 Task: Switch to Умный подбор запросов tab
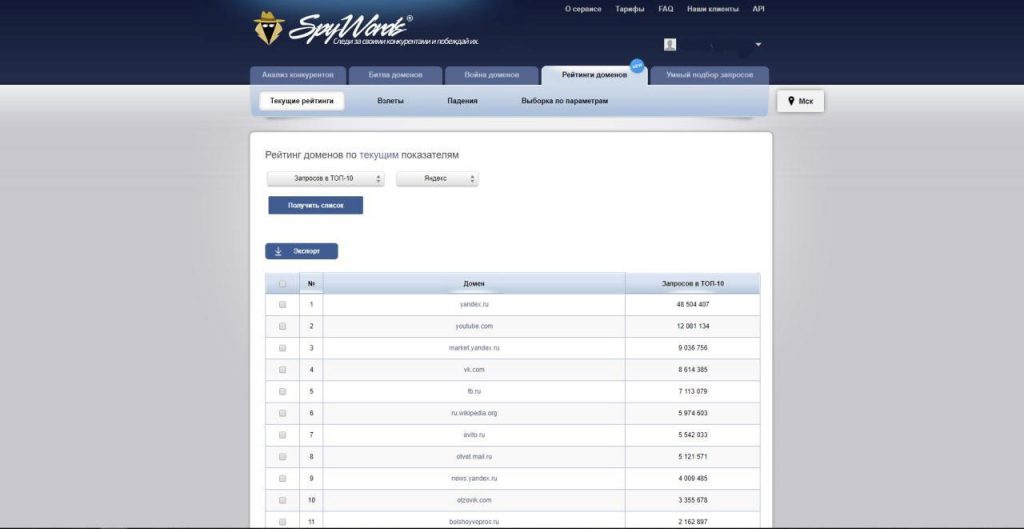709,75
